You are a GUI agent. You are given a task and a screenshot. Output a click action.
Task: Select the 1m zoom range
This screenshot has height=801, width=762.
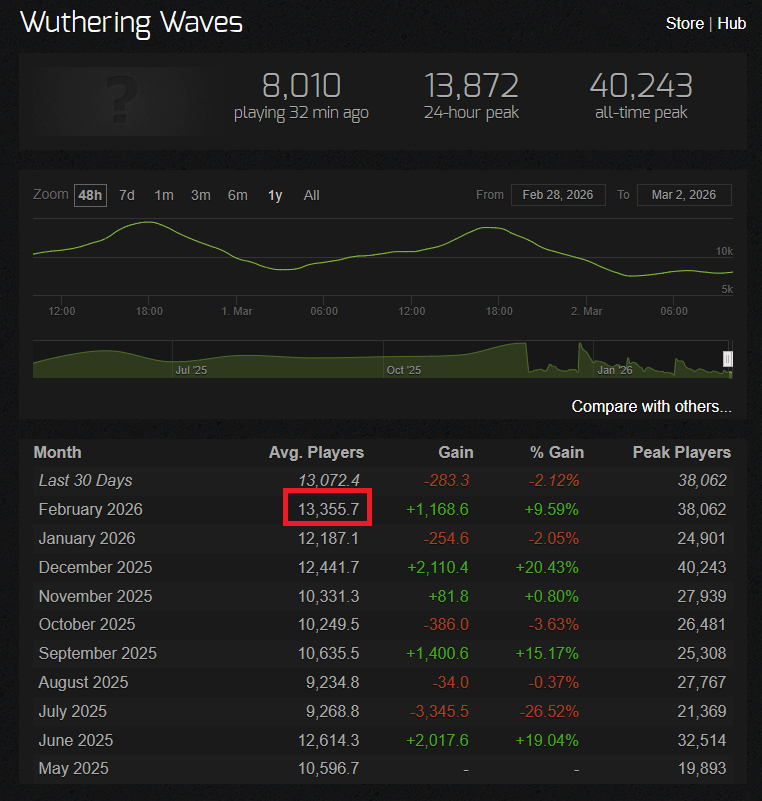(x=164, y=195)
